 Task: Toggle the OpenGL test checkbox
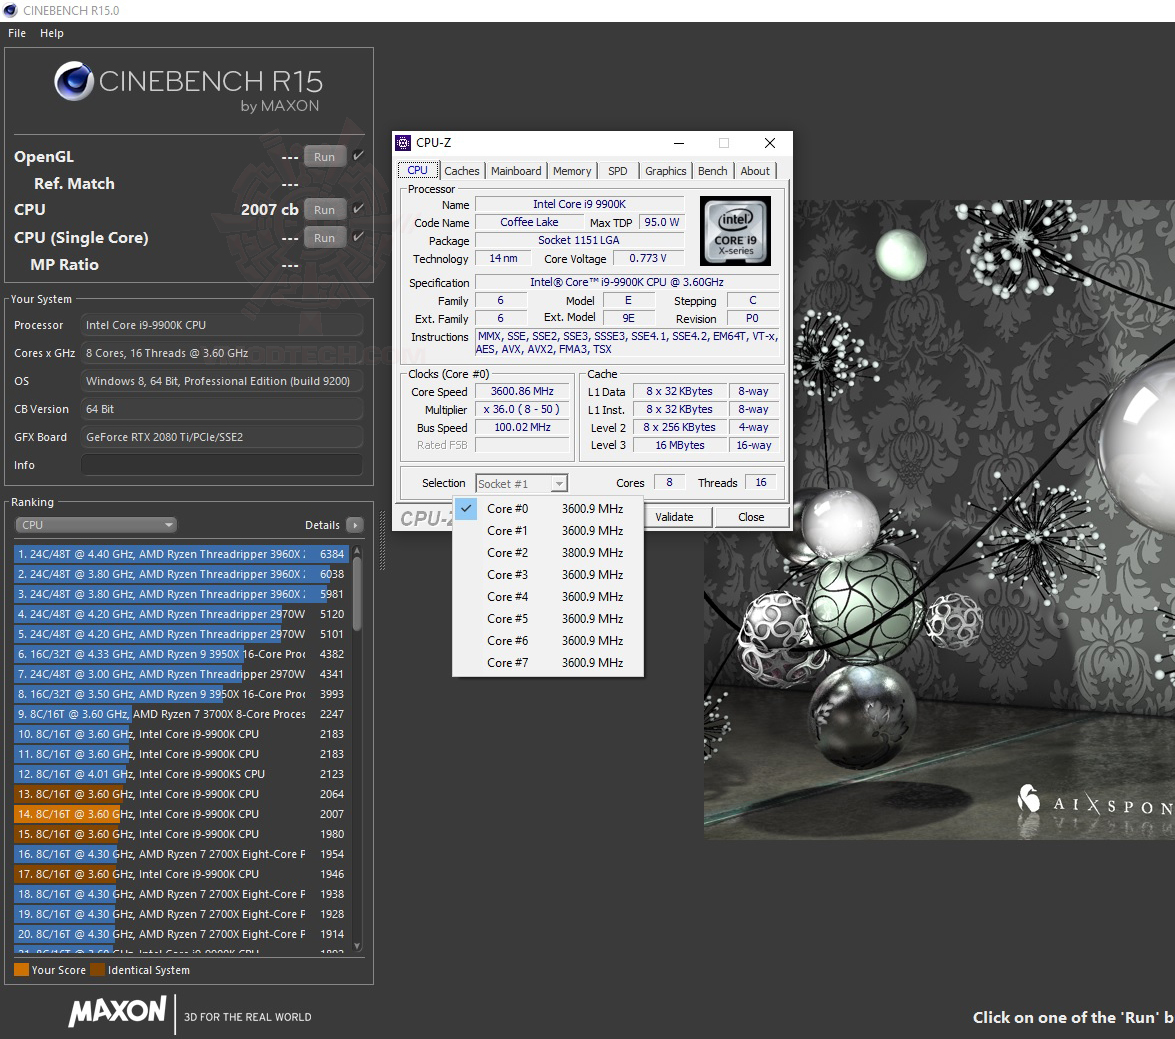click(x=358, y=156)
